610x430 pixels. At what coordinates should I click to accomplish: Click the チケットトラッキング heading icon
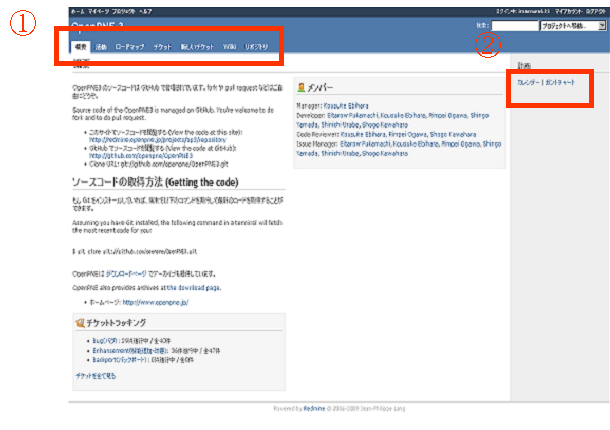pyautogui.click(x=80, y=323)
